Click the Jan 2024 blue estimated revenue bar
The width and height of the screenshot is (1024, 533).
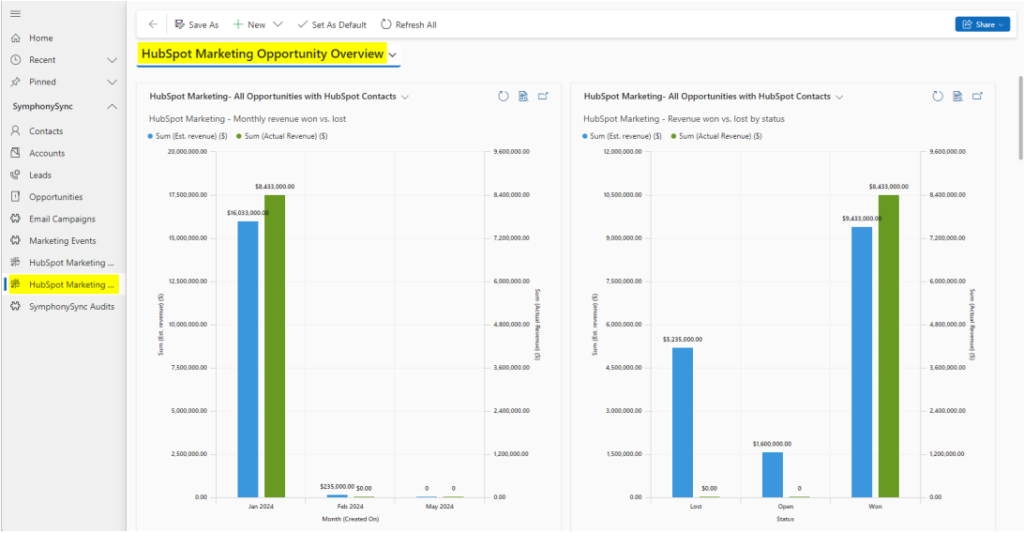(248, 359)
